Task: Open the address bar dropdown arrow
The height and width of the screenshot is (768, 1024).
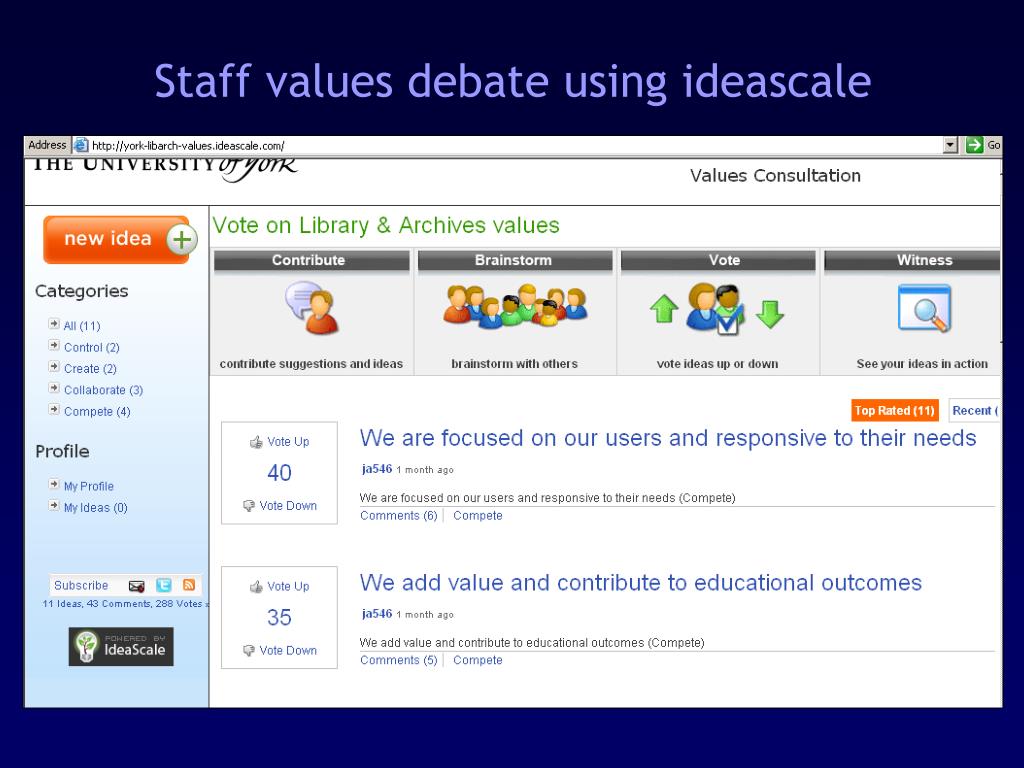Action: coord(951,146)
